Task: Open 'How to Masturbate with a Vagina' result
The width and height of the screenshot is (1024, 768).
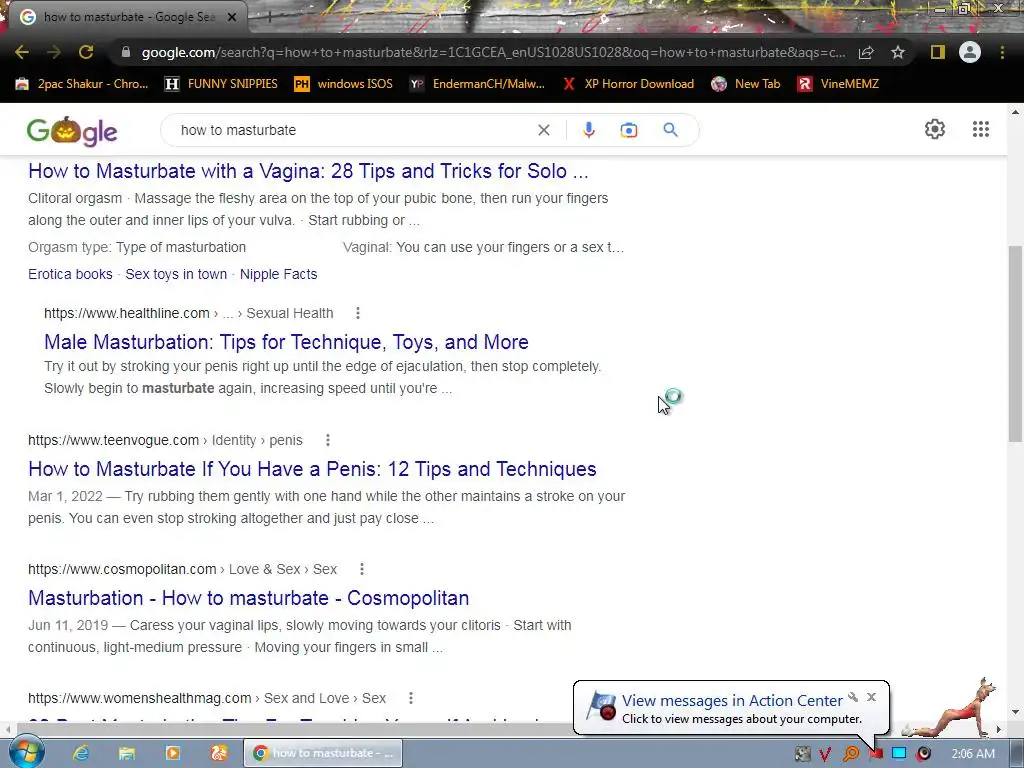Action: 308,171
